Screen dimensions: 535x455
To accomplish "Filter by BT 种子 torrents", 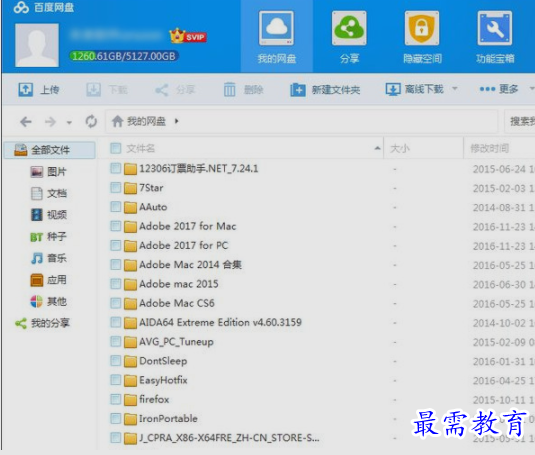I will (48, 237).
